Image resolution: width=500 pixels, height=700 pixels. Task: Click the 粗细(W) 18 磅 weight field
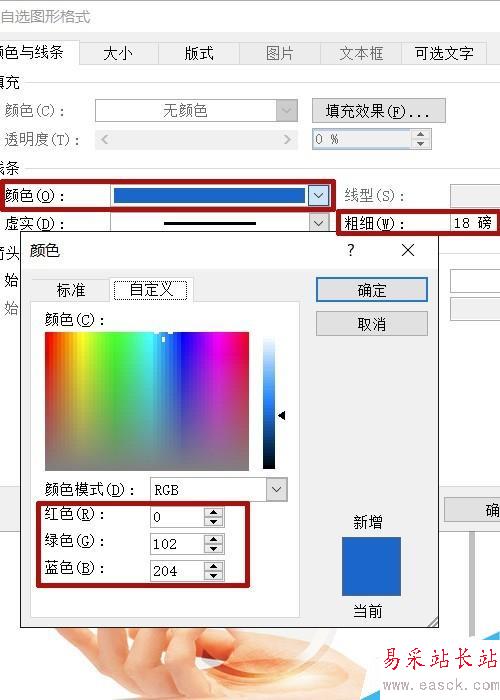tap(473, 222)
